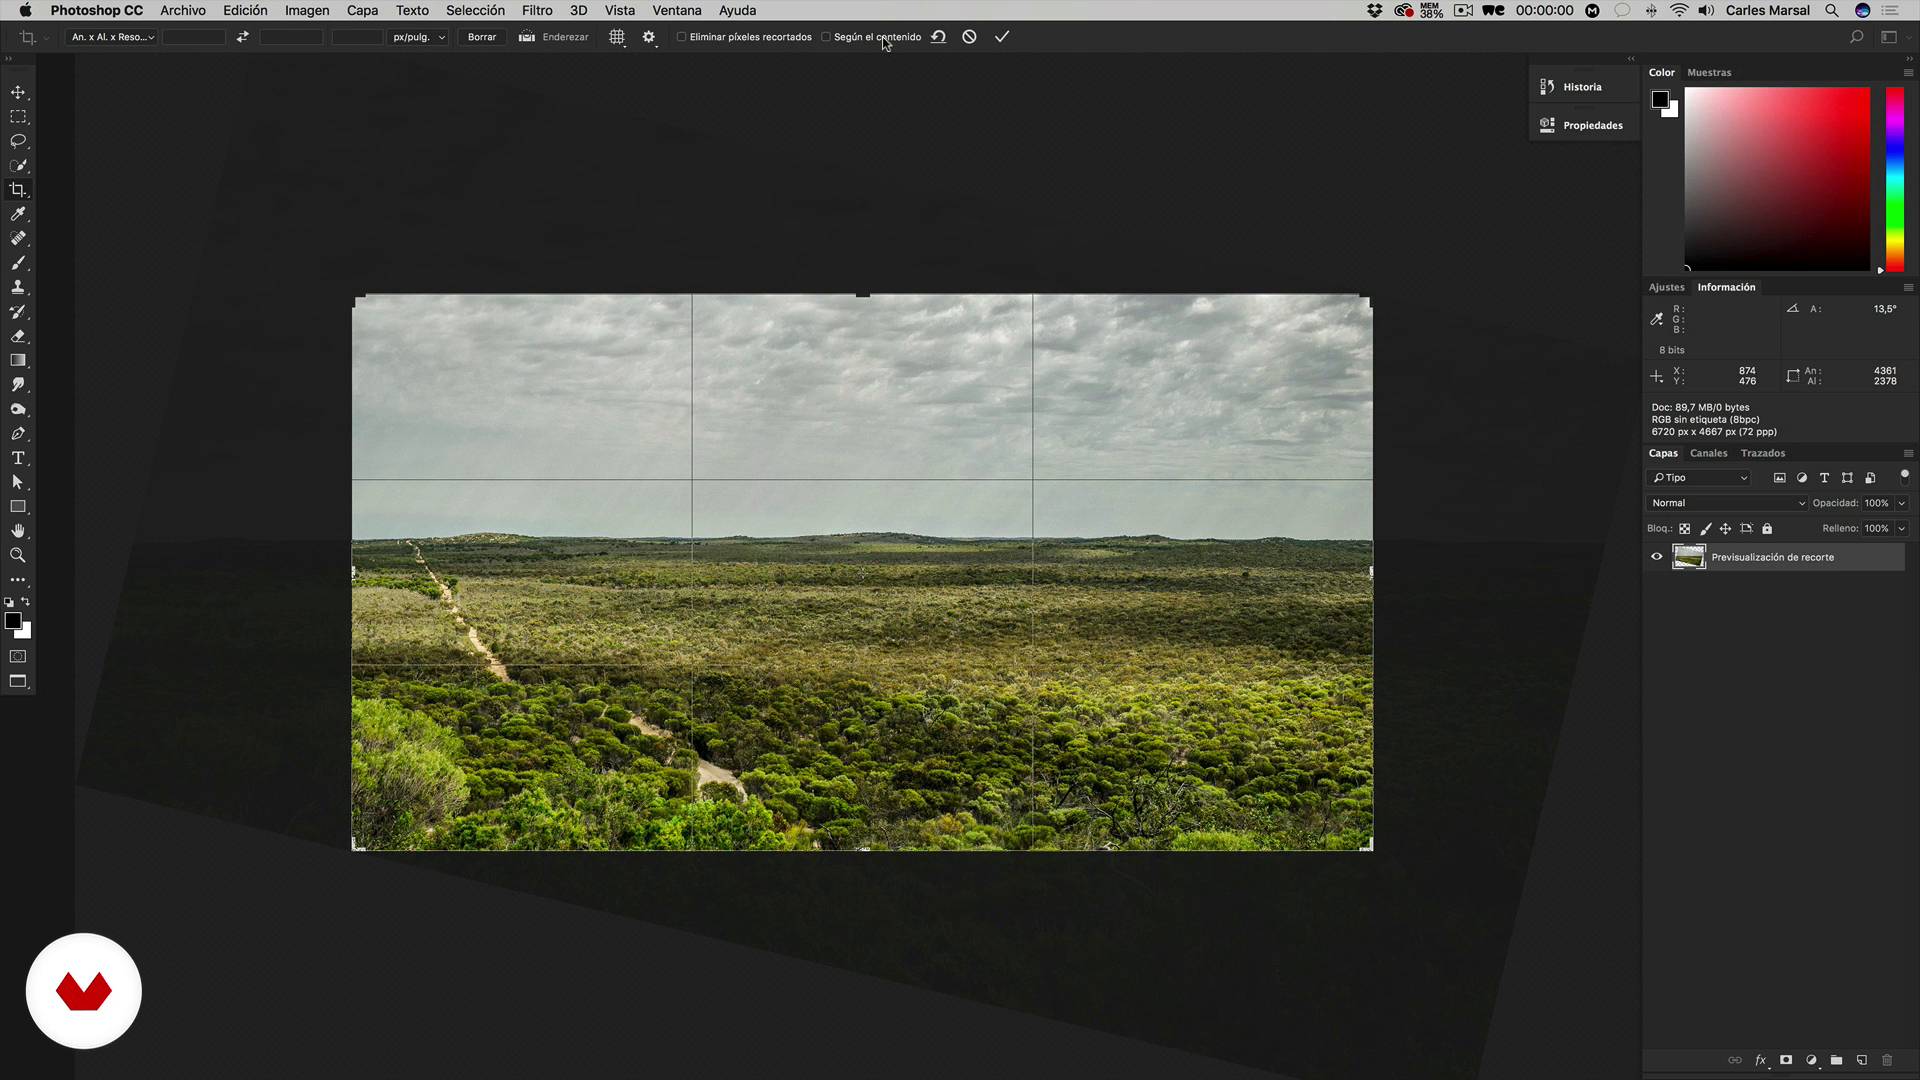Select the Zoom tool
This screenshot has height=1080, width=1920.
18,555
